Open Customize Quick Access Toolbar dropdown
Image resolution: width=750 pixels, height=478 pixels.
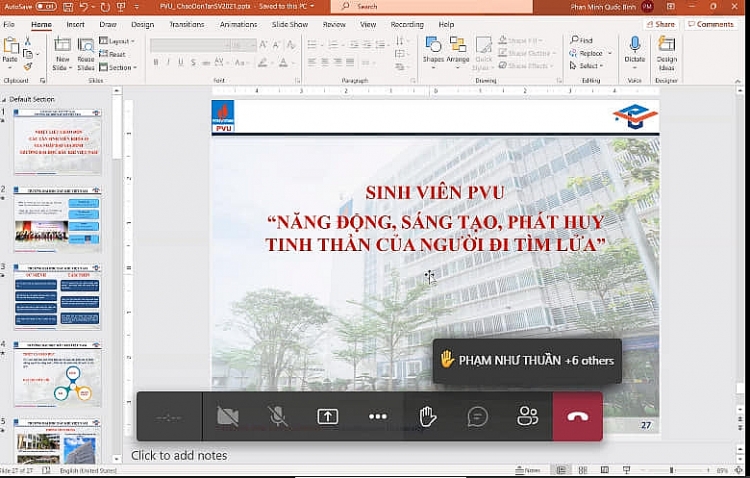(x=137, y=7)
